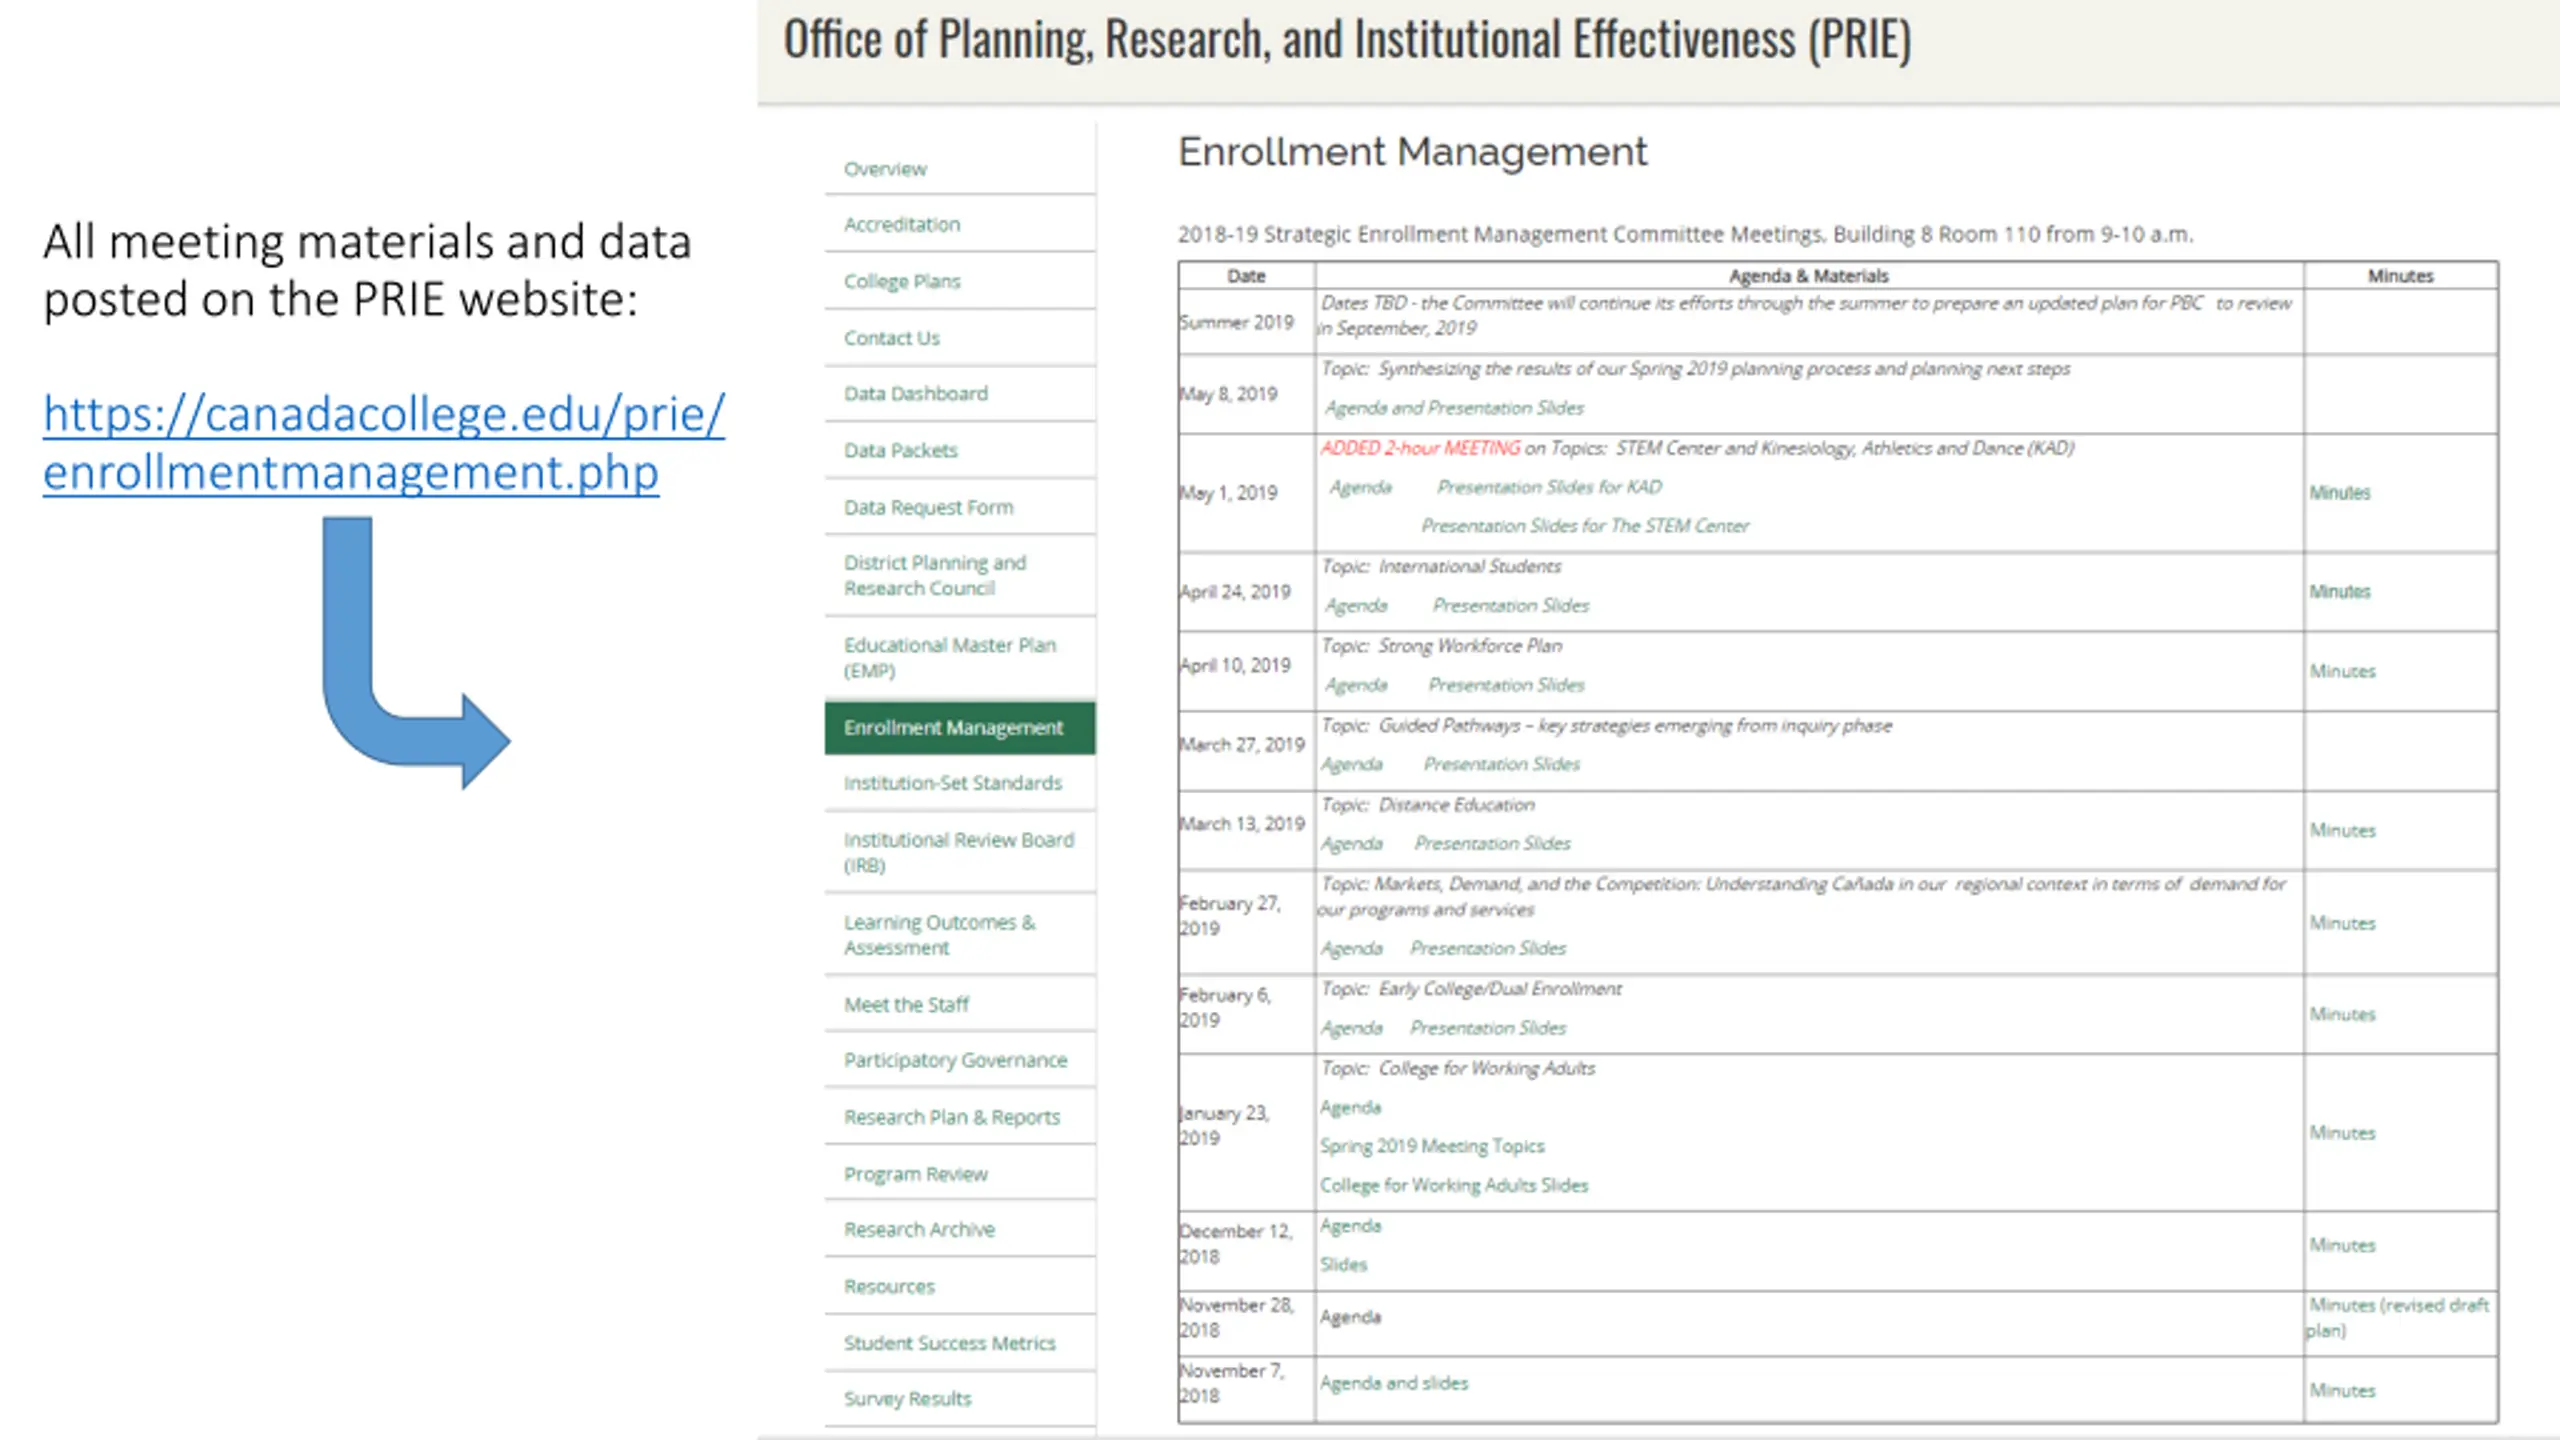The width and height of the screenshot is (2560, 1440).
Task: Open Minutes for April 10, 2019
Action: (2342, 672)
